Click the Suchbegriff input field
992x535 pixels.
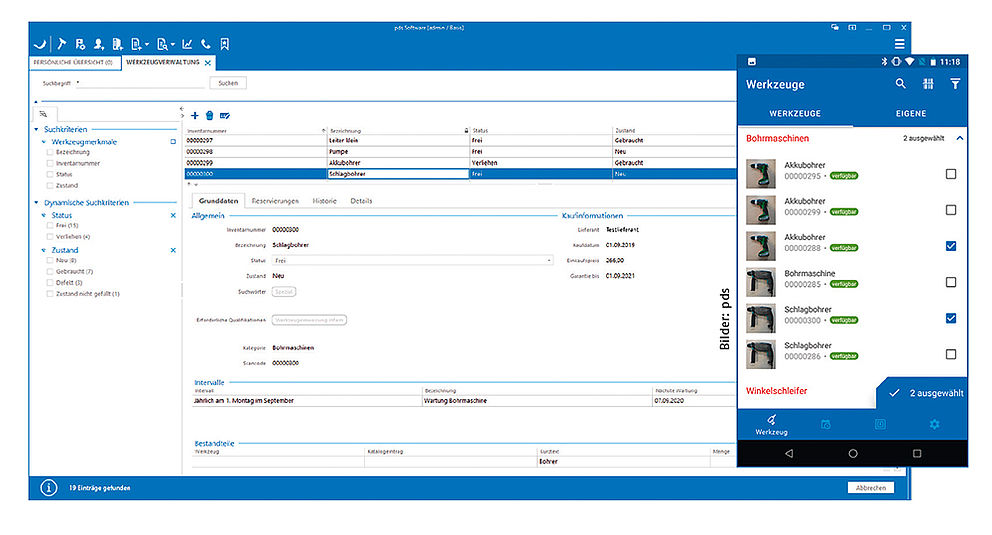[x=140, y=83]
